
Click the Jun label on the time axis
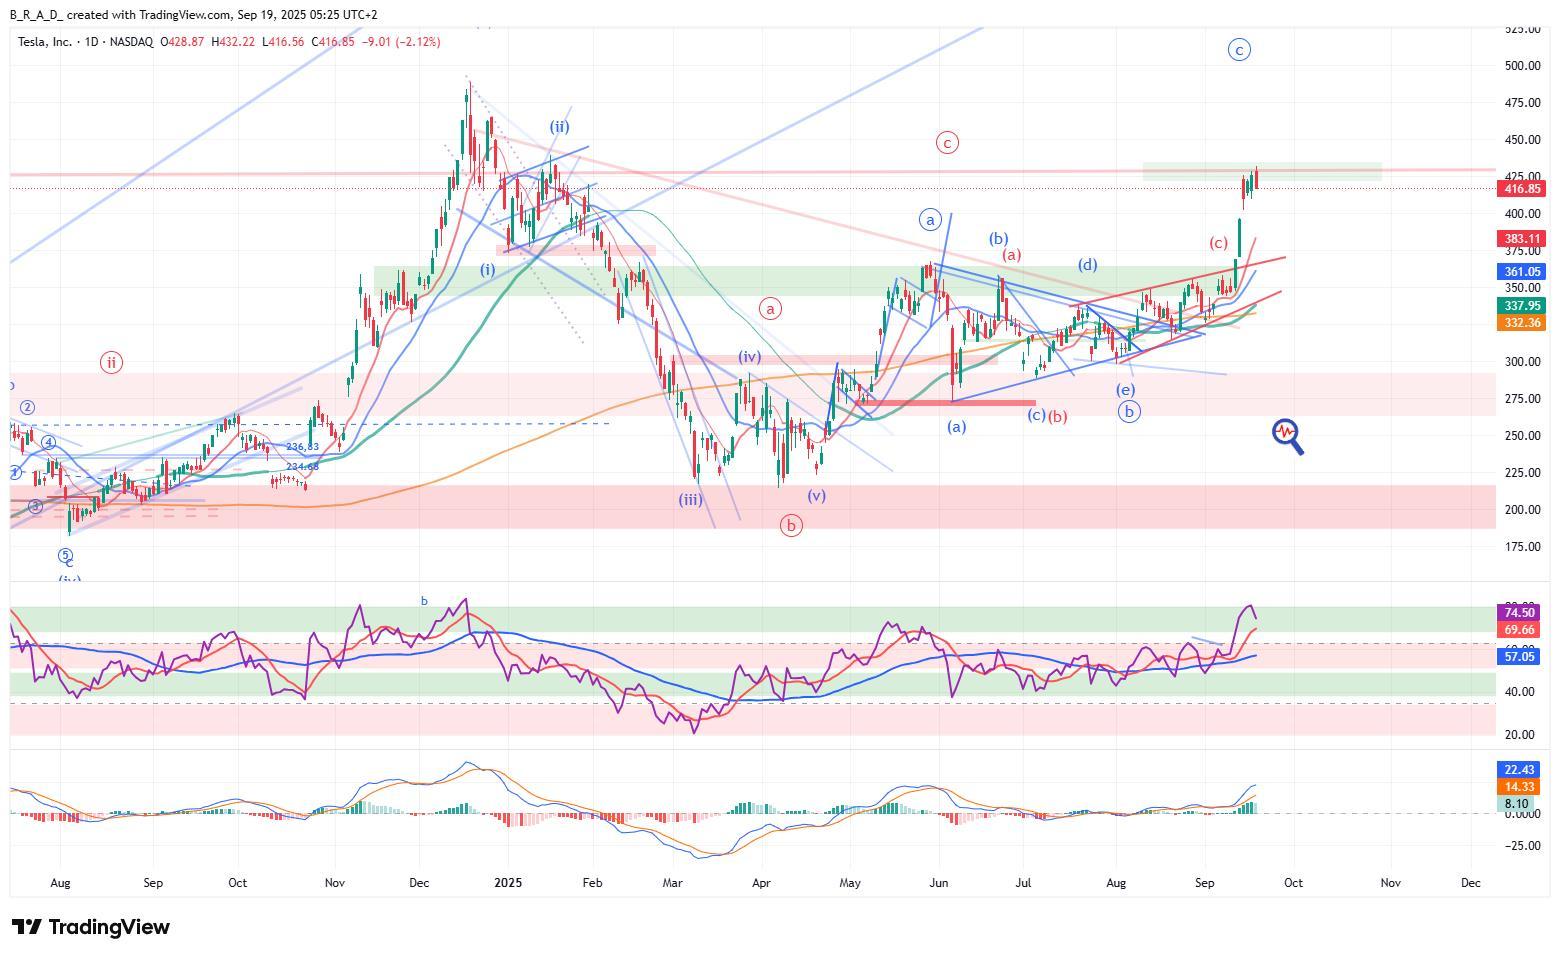938,883
